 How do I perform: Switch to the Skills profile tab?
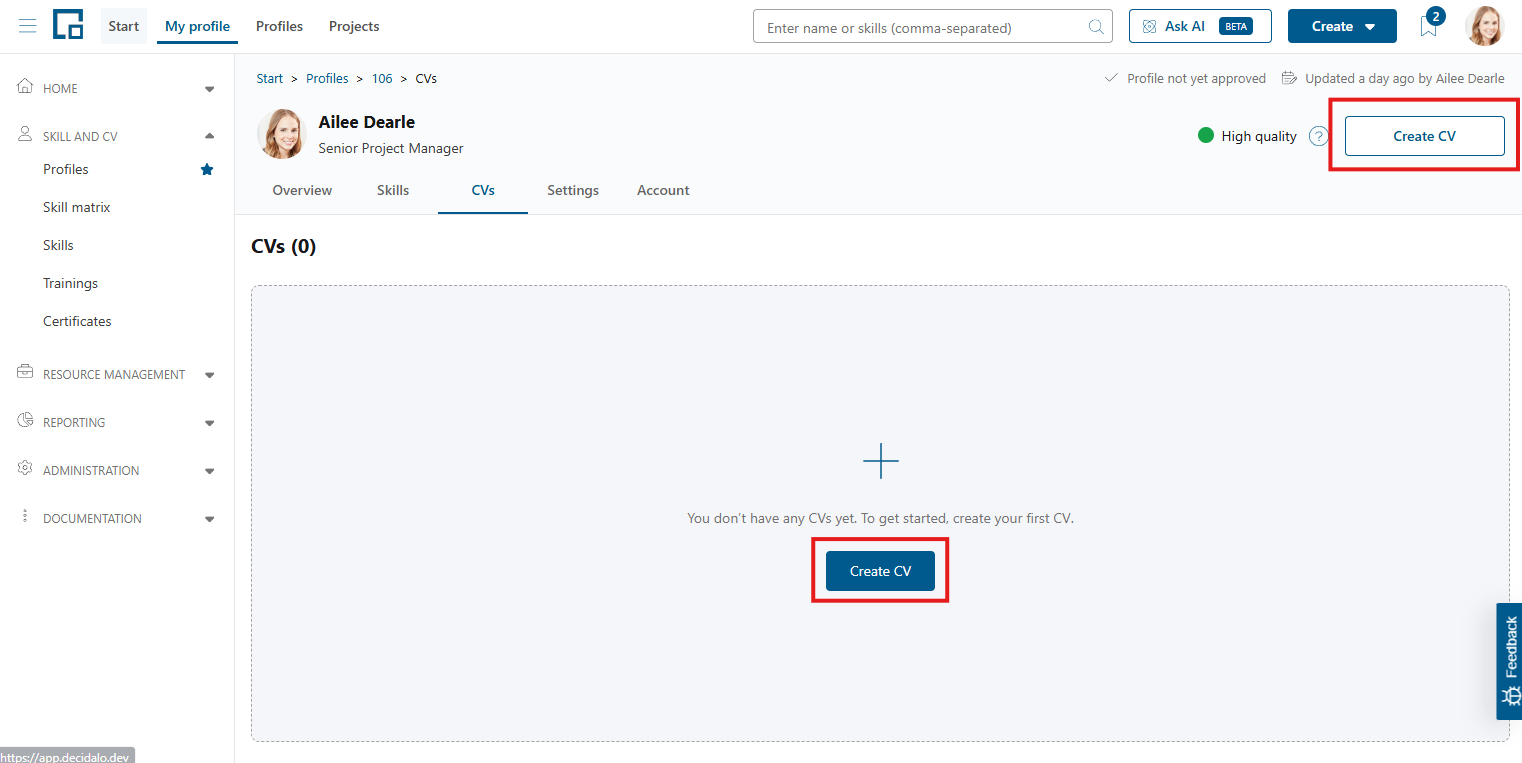393,190
